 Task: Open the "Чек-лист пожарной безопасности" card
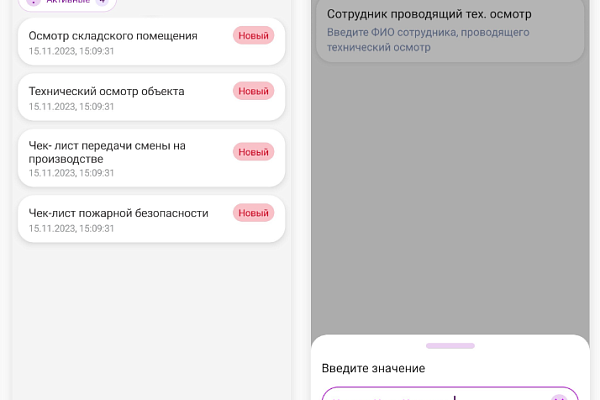coord(151,219)
